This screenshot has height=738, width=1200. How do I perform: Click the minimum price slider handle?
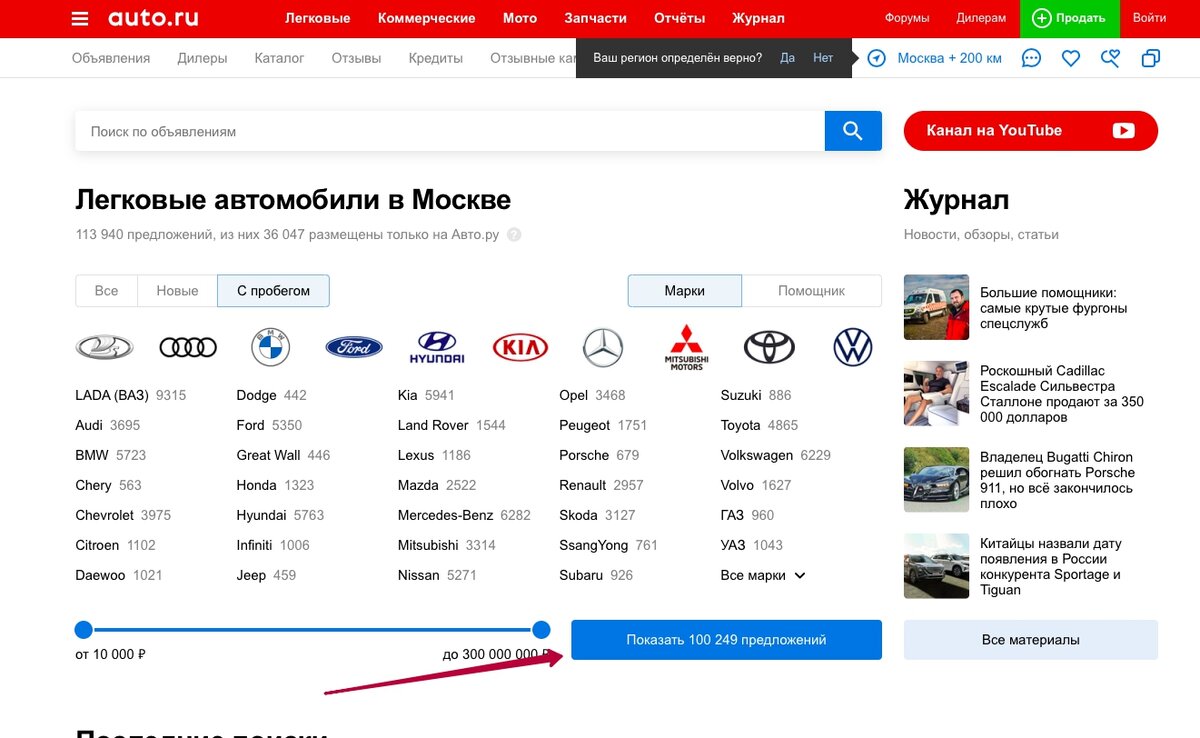coord(84,630)
